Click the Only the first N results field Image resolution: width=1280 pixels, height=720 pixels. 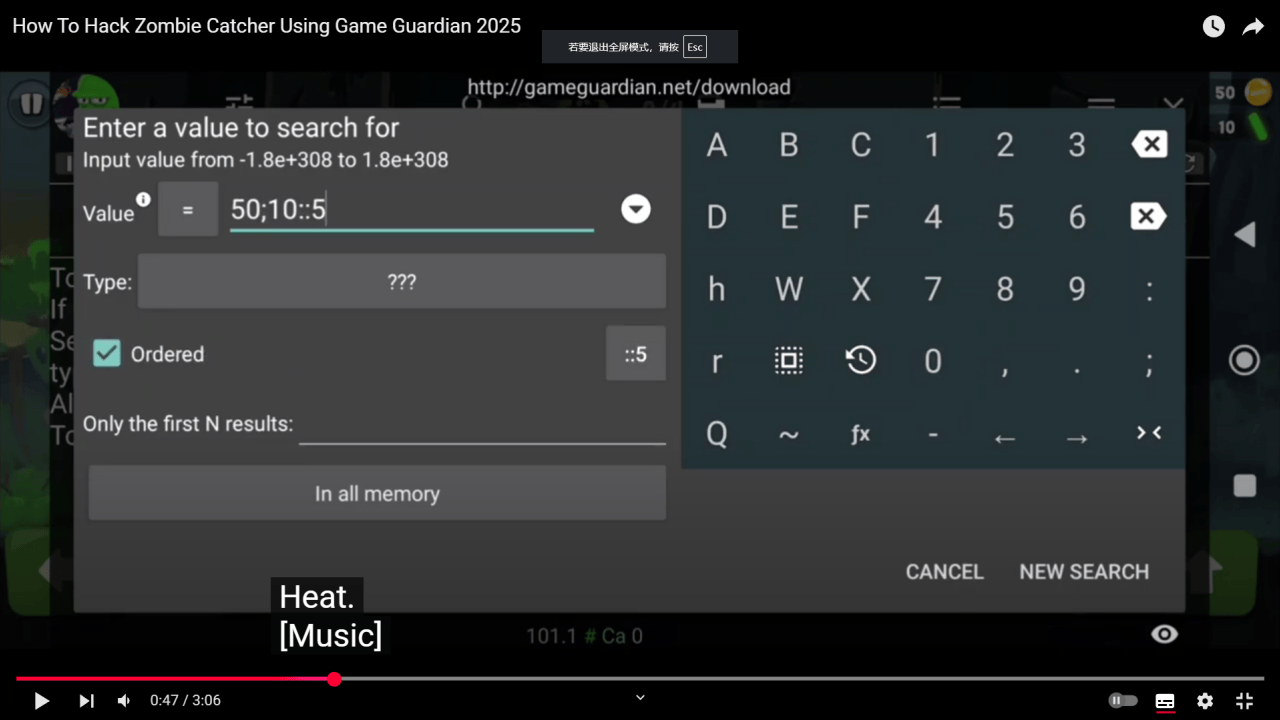point(482,425)
